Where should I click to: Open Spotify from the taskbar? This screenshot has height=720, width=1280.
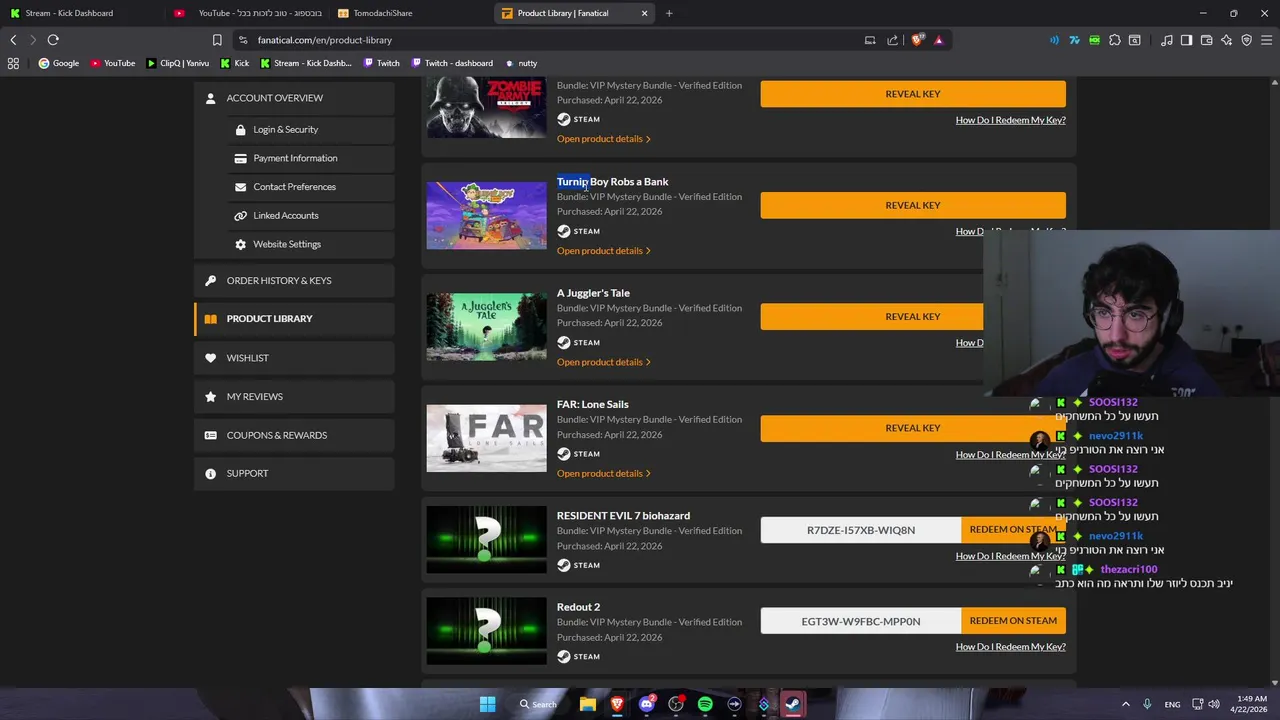point(705,704)
